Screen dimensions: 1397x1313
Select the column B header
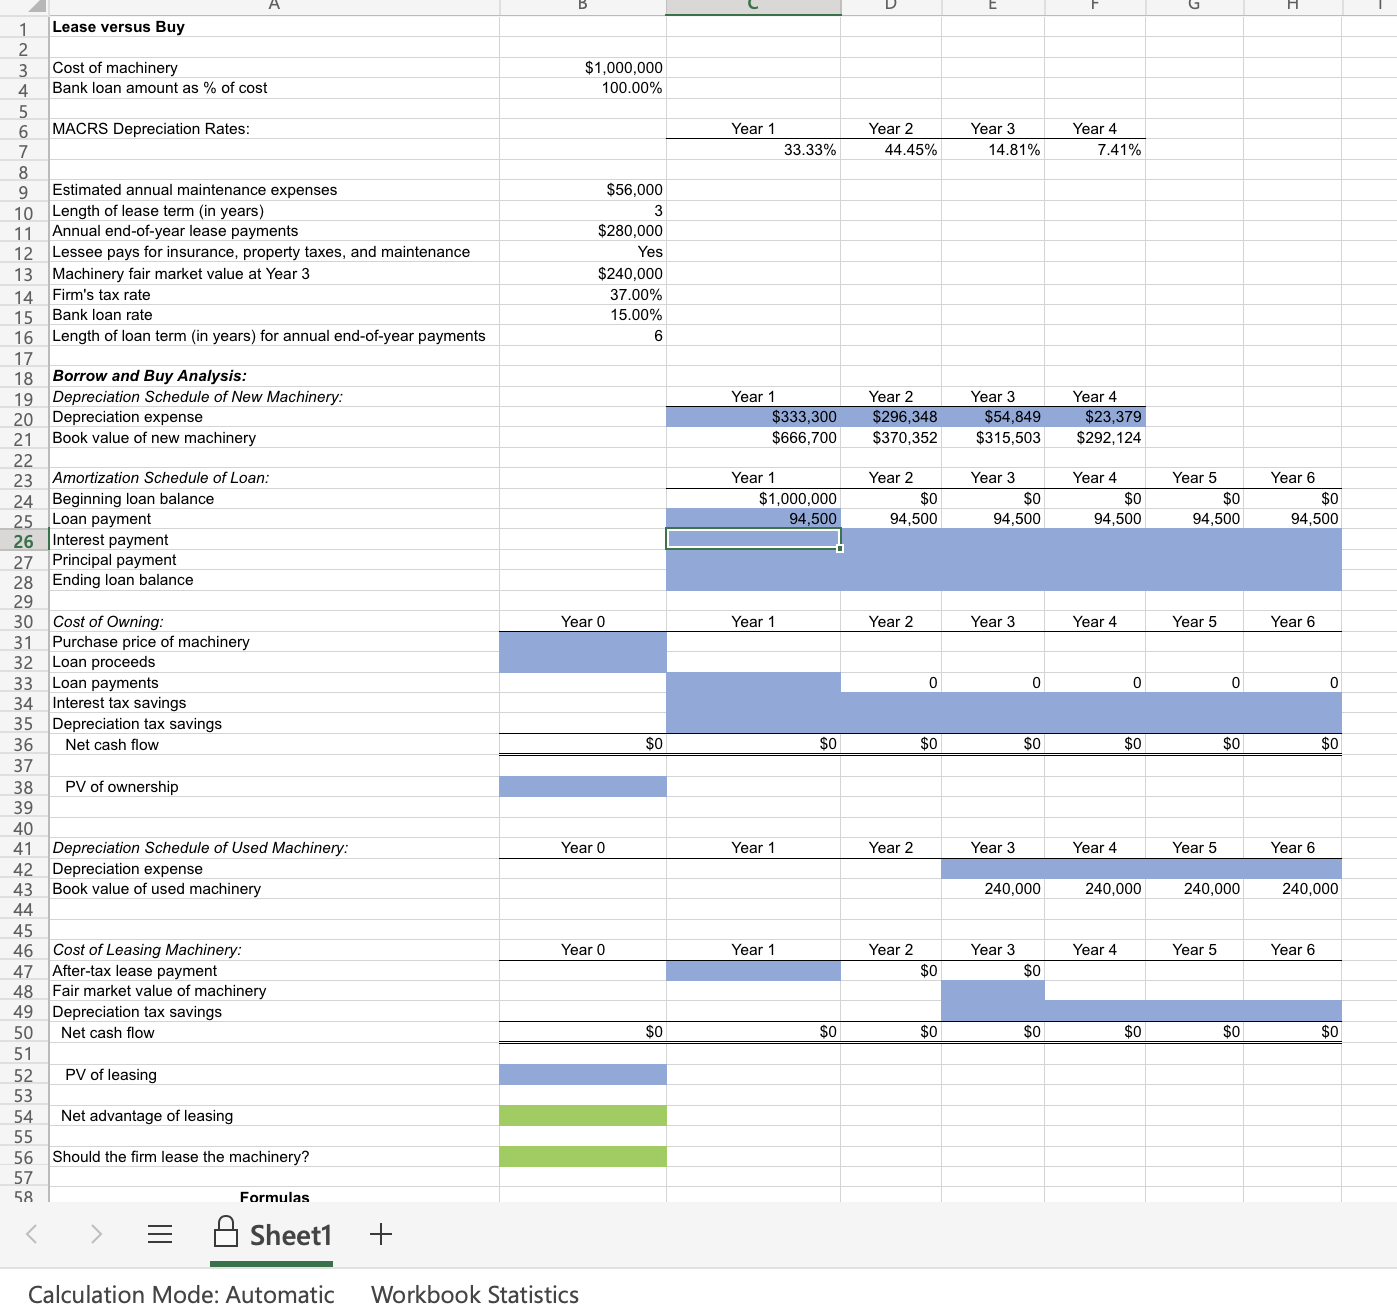pos(582,7)
